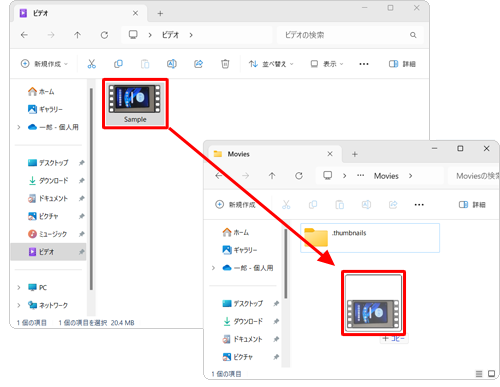Image resolution: width=500 pixels, height=387 pixels.
Task: Toggle 詳細 pane in Movies window
Action: pos(472,204)
